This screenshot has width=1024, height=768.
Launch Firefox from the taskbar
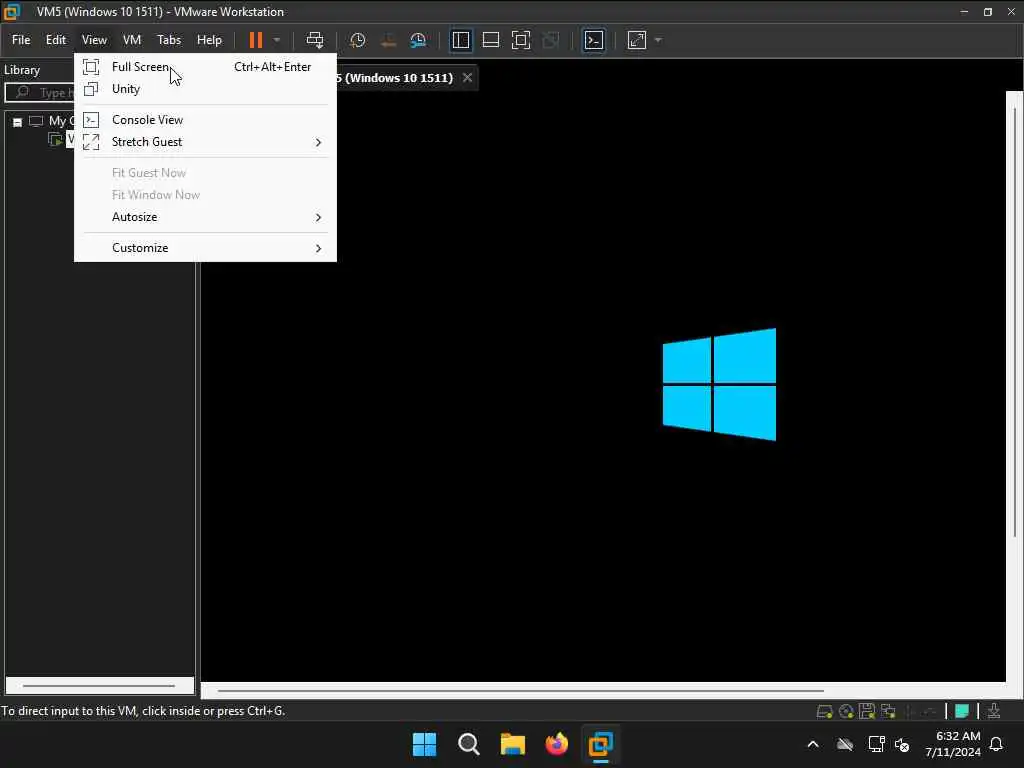[556, 744]
